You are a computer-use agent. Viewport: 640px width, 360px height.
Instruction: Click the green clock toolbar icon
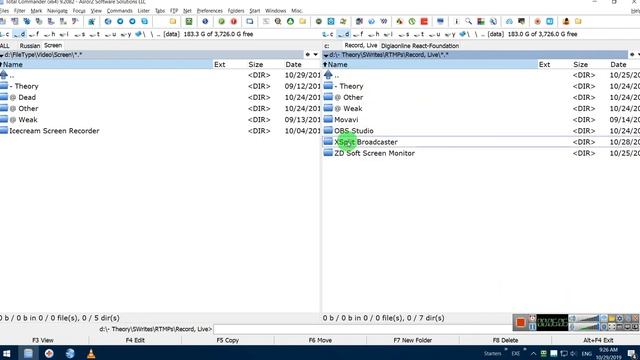[x=412, y=21]
